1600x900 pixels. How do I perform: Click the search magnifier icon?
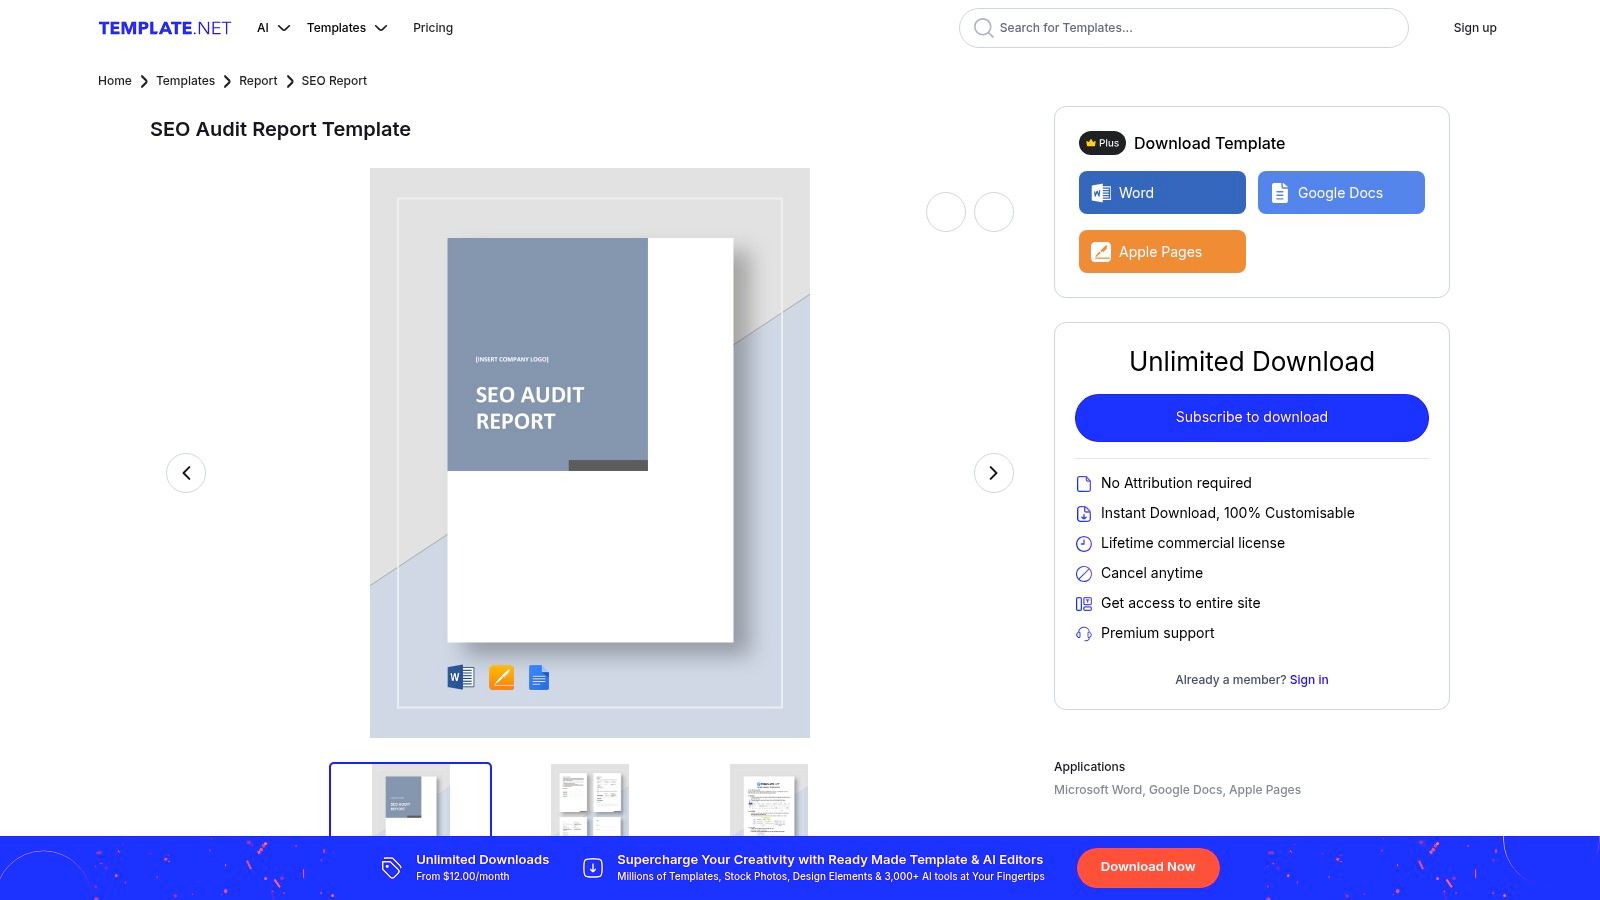984,28
